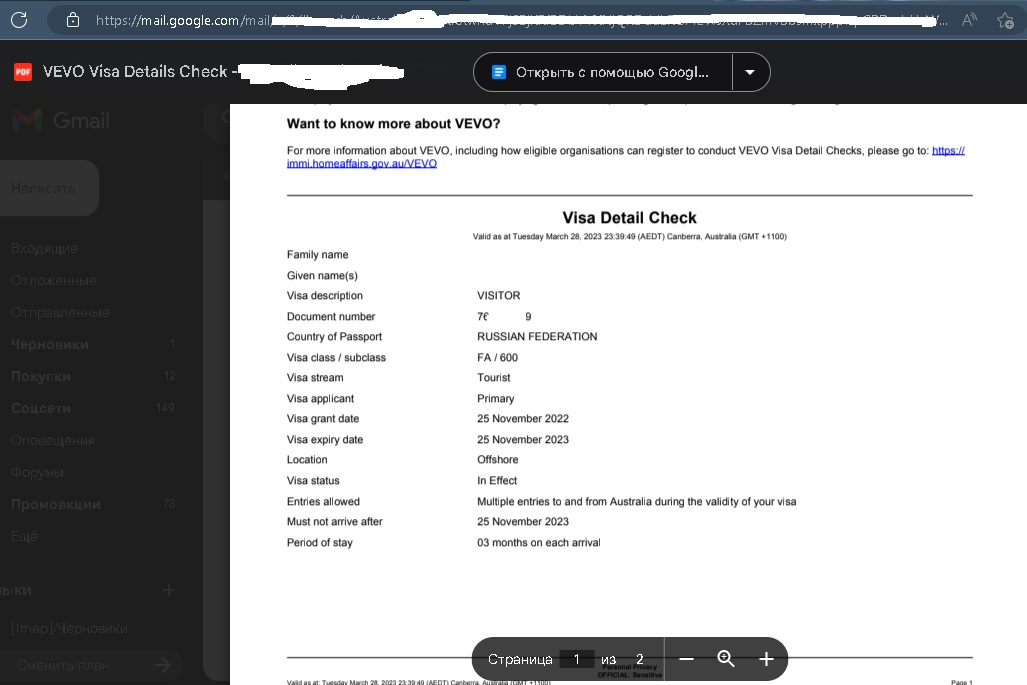The width and height of the screenshot is (1027, 685).
Task: Add page to favorites star icon
Action: (x=1005, y=20)
